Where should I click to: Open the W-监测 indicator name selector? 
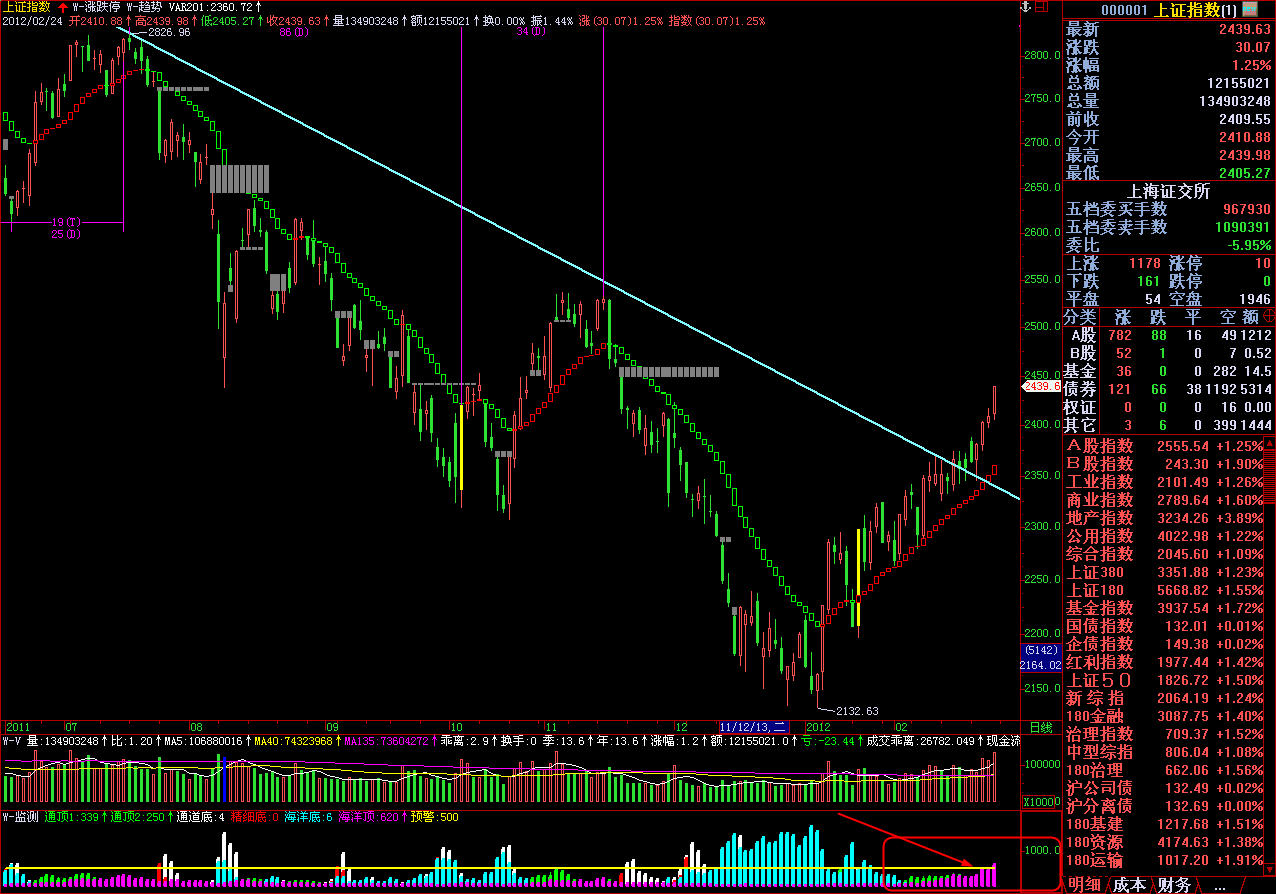tap(20, 817)
